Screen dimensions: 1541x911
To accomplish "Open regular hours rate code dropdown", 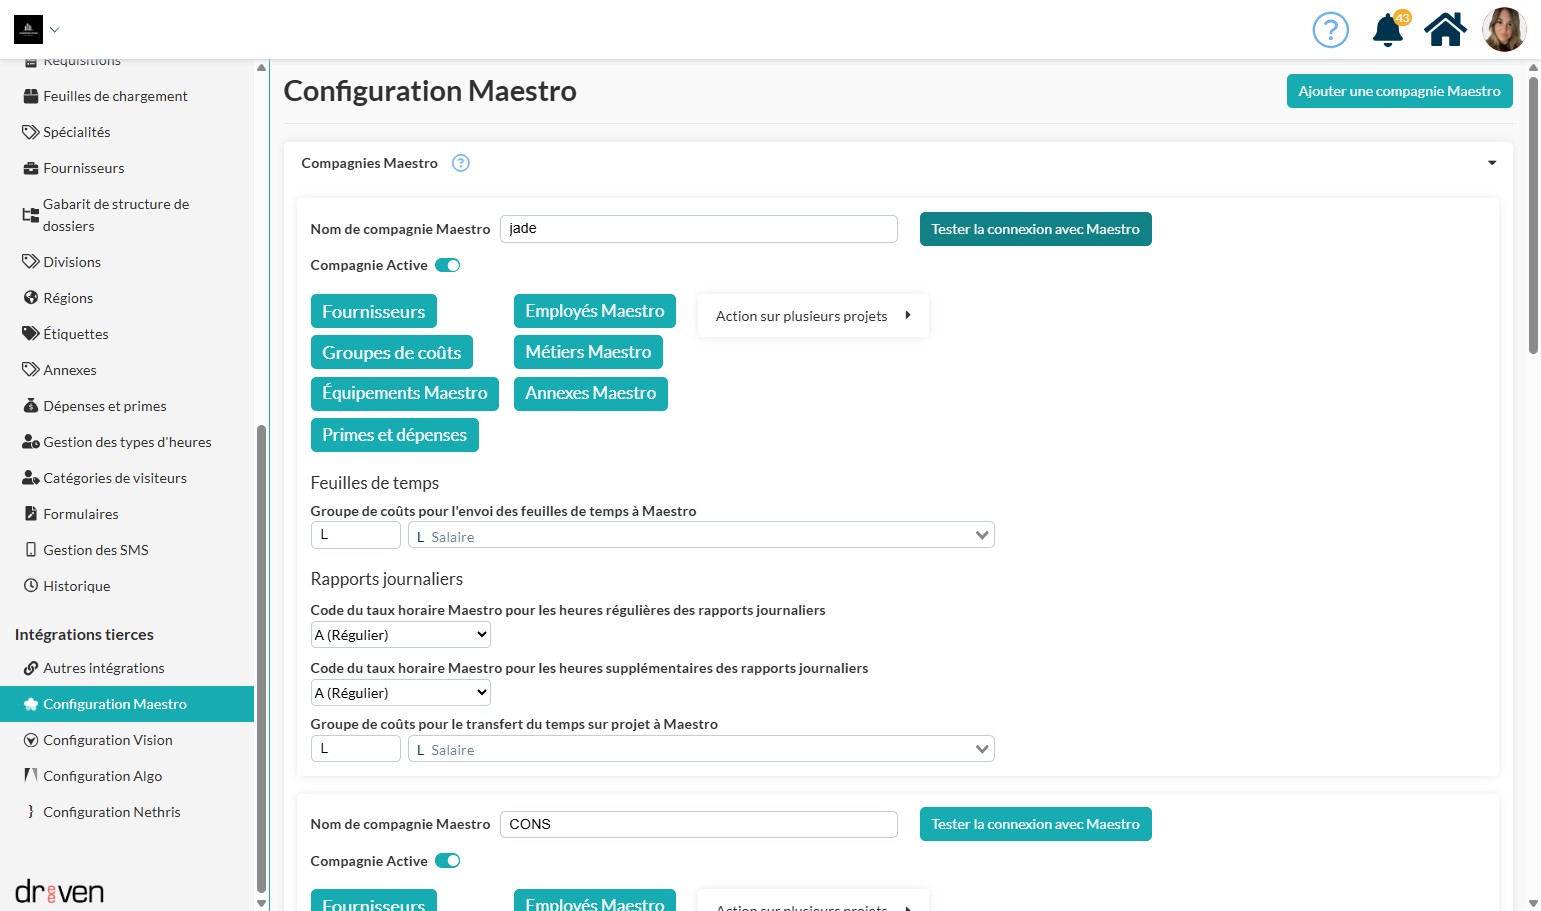I will coord(401,635).
